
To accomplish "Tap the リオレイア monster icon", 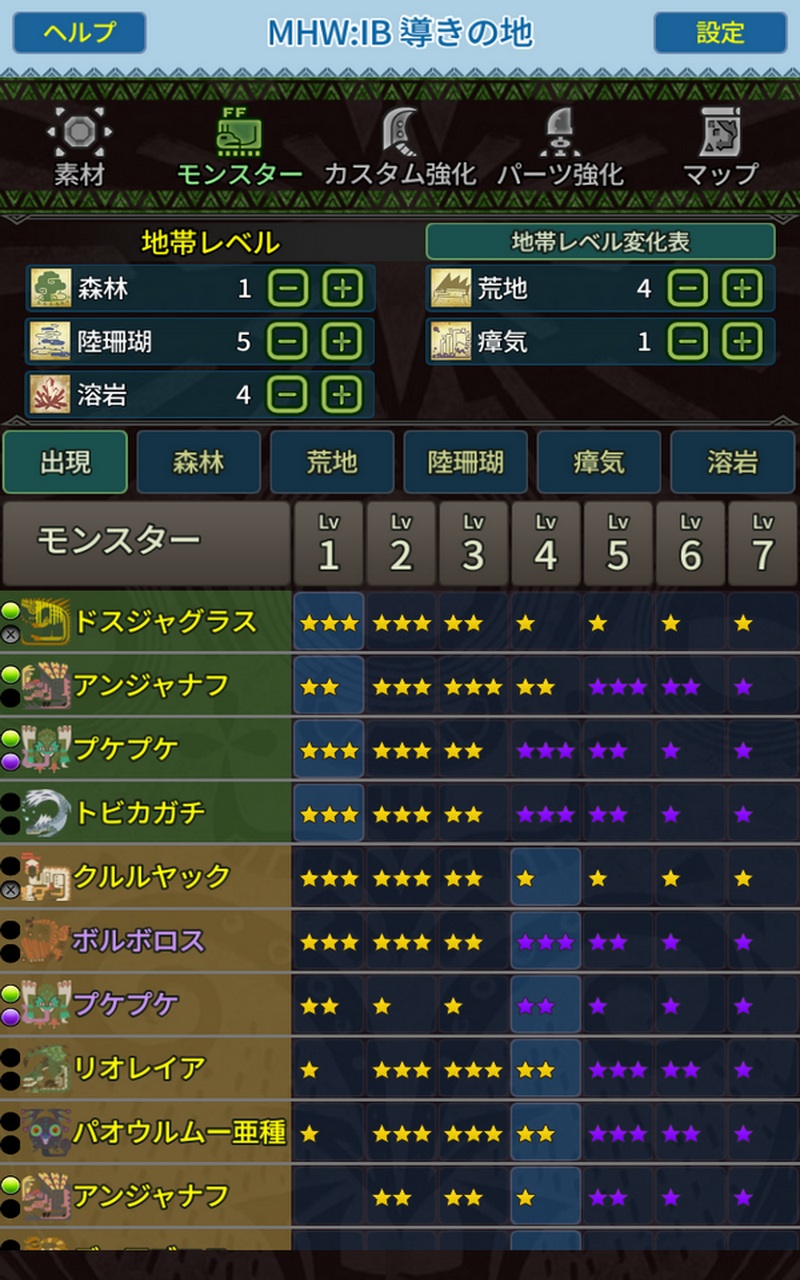I will [x=45, y=1067].
